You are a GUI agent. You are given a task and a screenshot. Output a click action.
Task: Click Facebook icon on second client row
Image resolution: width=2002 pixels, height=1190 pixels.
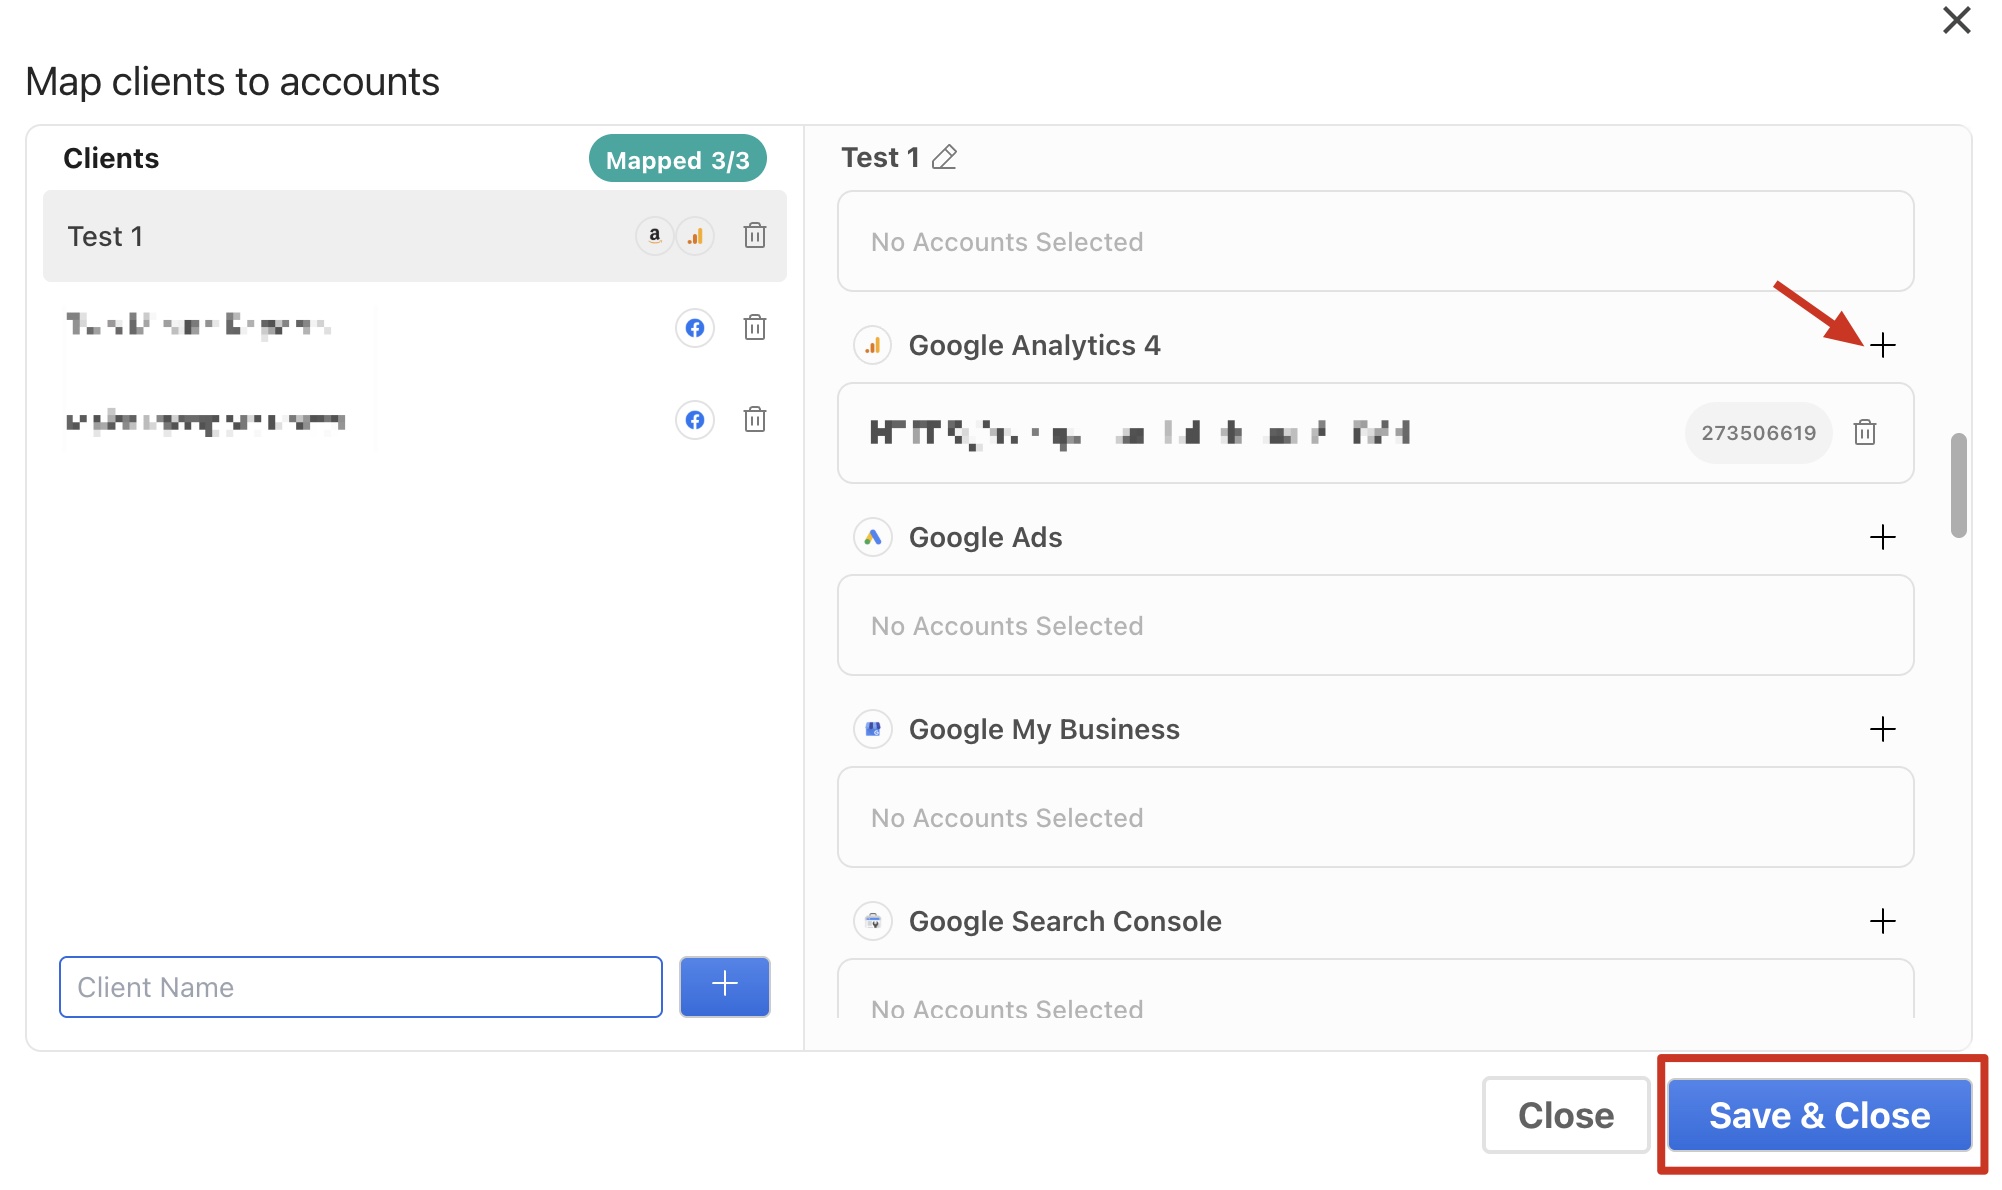(x=695, y=328)
